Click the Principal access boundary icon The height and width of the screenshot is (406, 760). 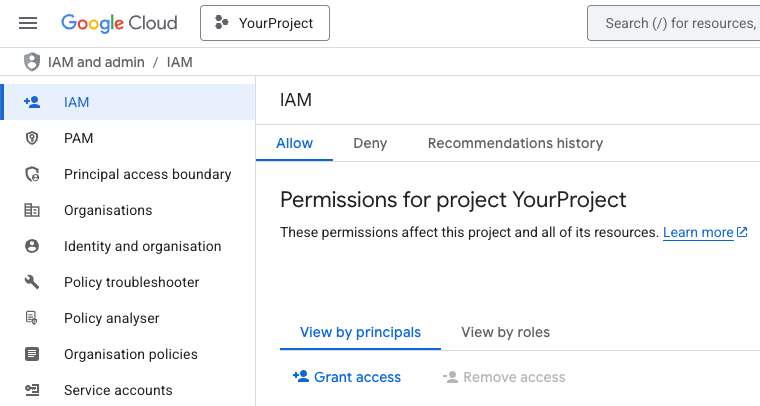click(x=32, y=174)
